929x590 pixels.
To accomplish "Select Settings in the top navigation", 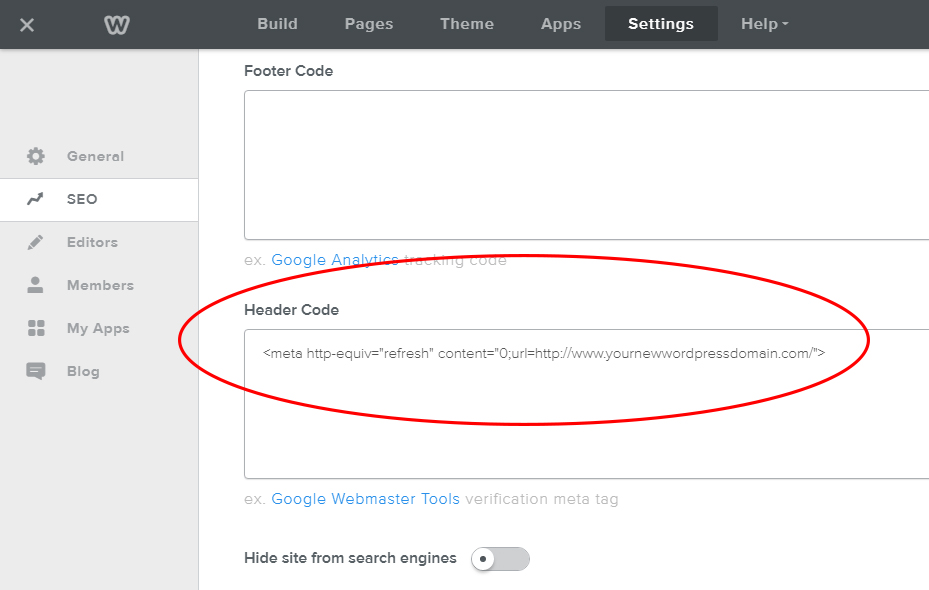I will tap(660, 23).
